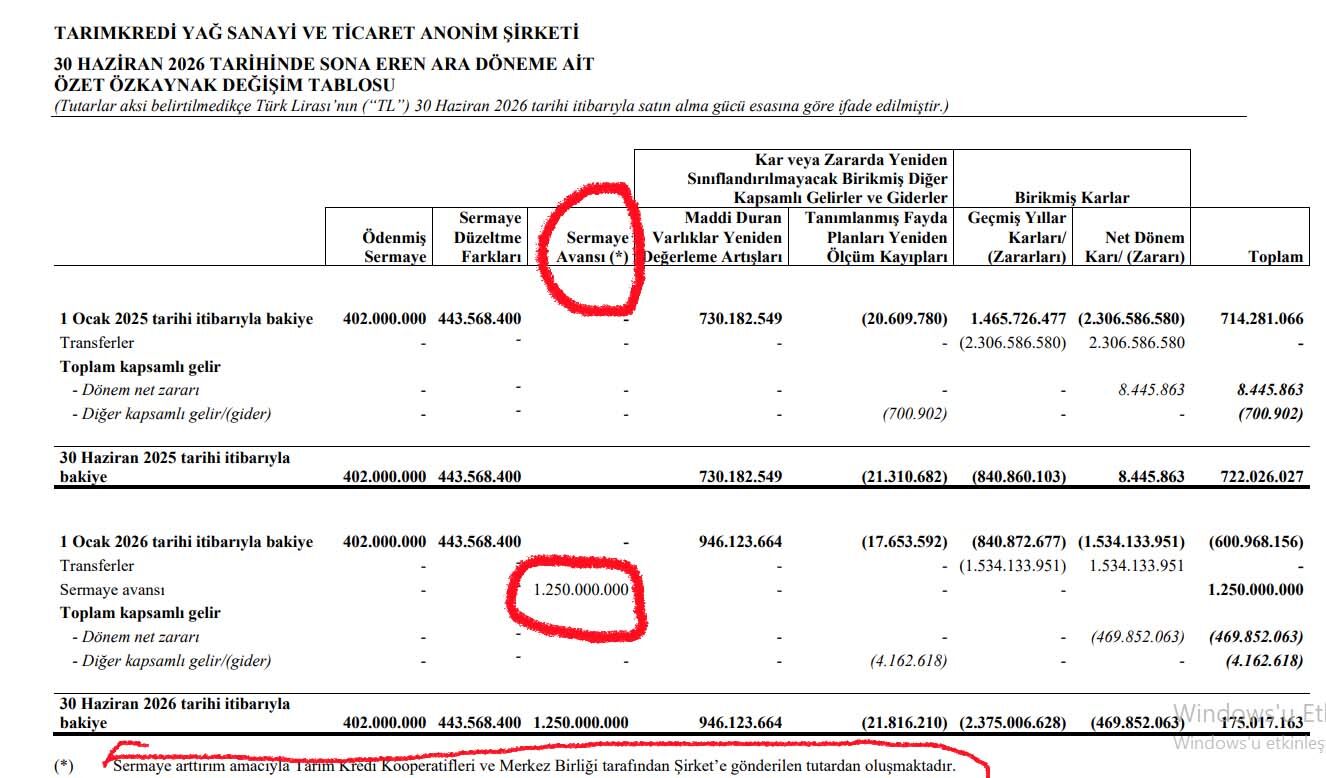Click 'Transferler' row label below 1 Ocak 2025
Image resolution: width=1326 pixels, height=778 pixels.
point(97,343)
